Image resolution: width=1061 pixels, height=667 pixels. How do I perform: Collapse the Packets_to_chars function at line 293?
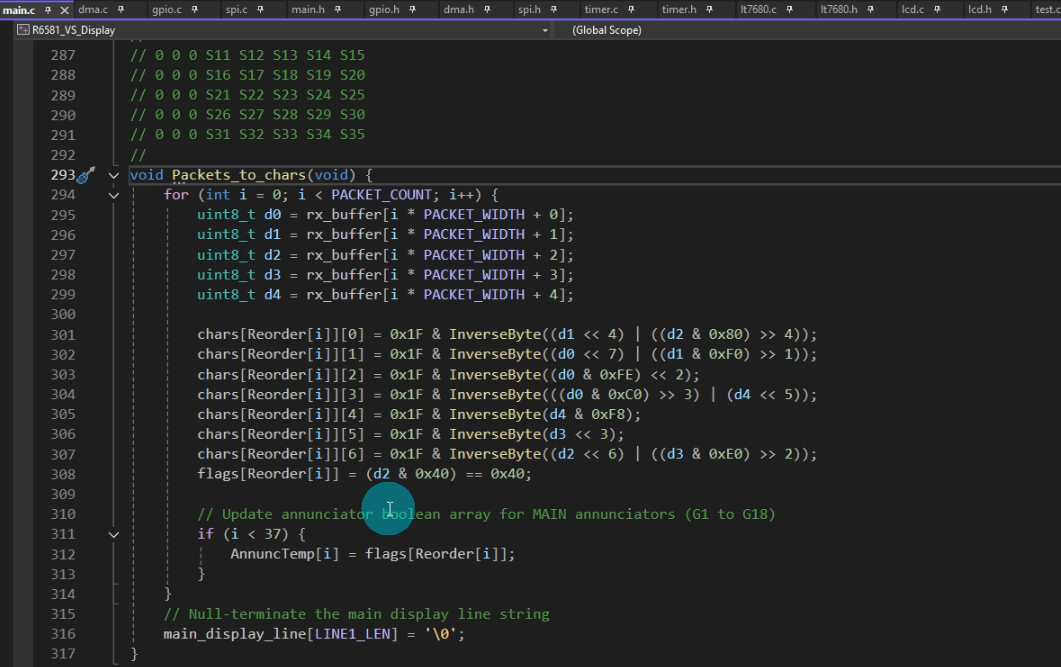click(114, 175)
